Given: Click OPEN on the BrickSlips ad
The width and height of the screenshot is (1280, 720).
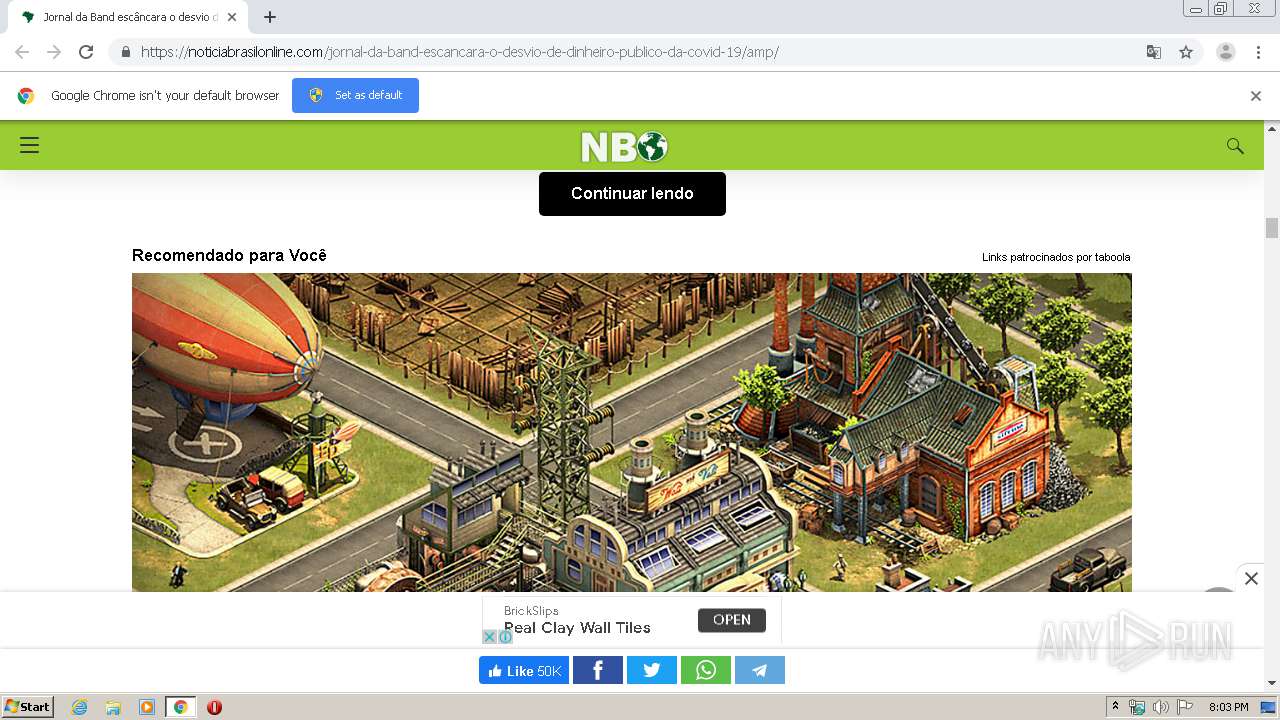Looking at the screenshot, I should coord(732,620).
